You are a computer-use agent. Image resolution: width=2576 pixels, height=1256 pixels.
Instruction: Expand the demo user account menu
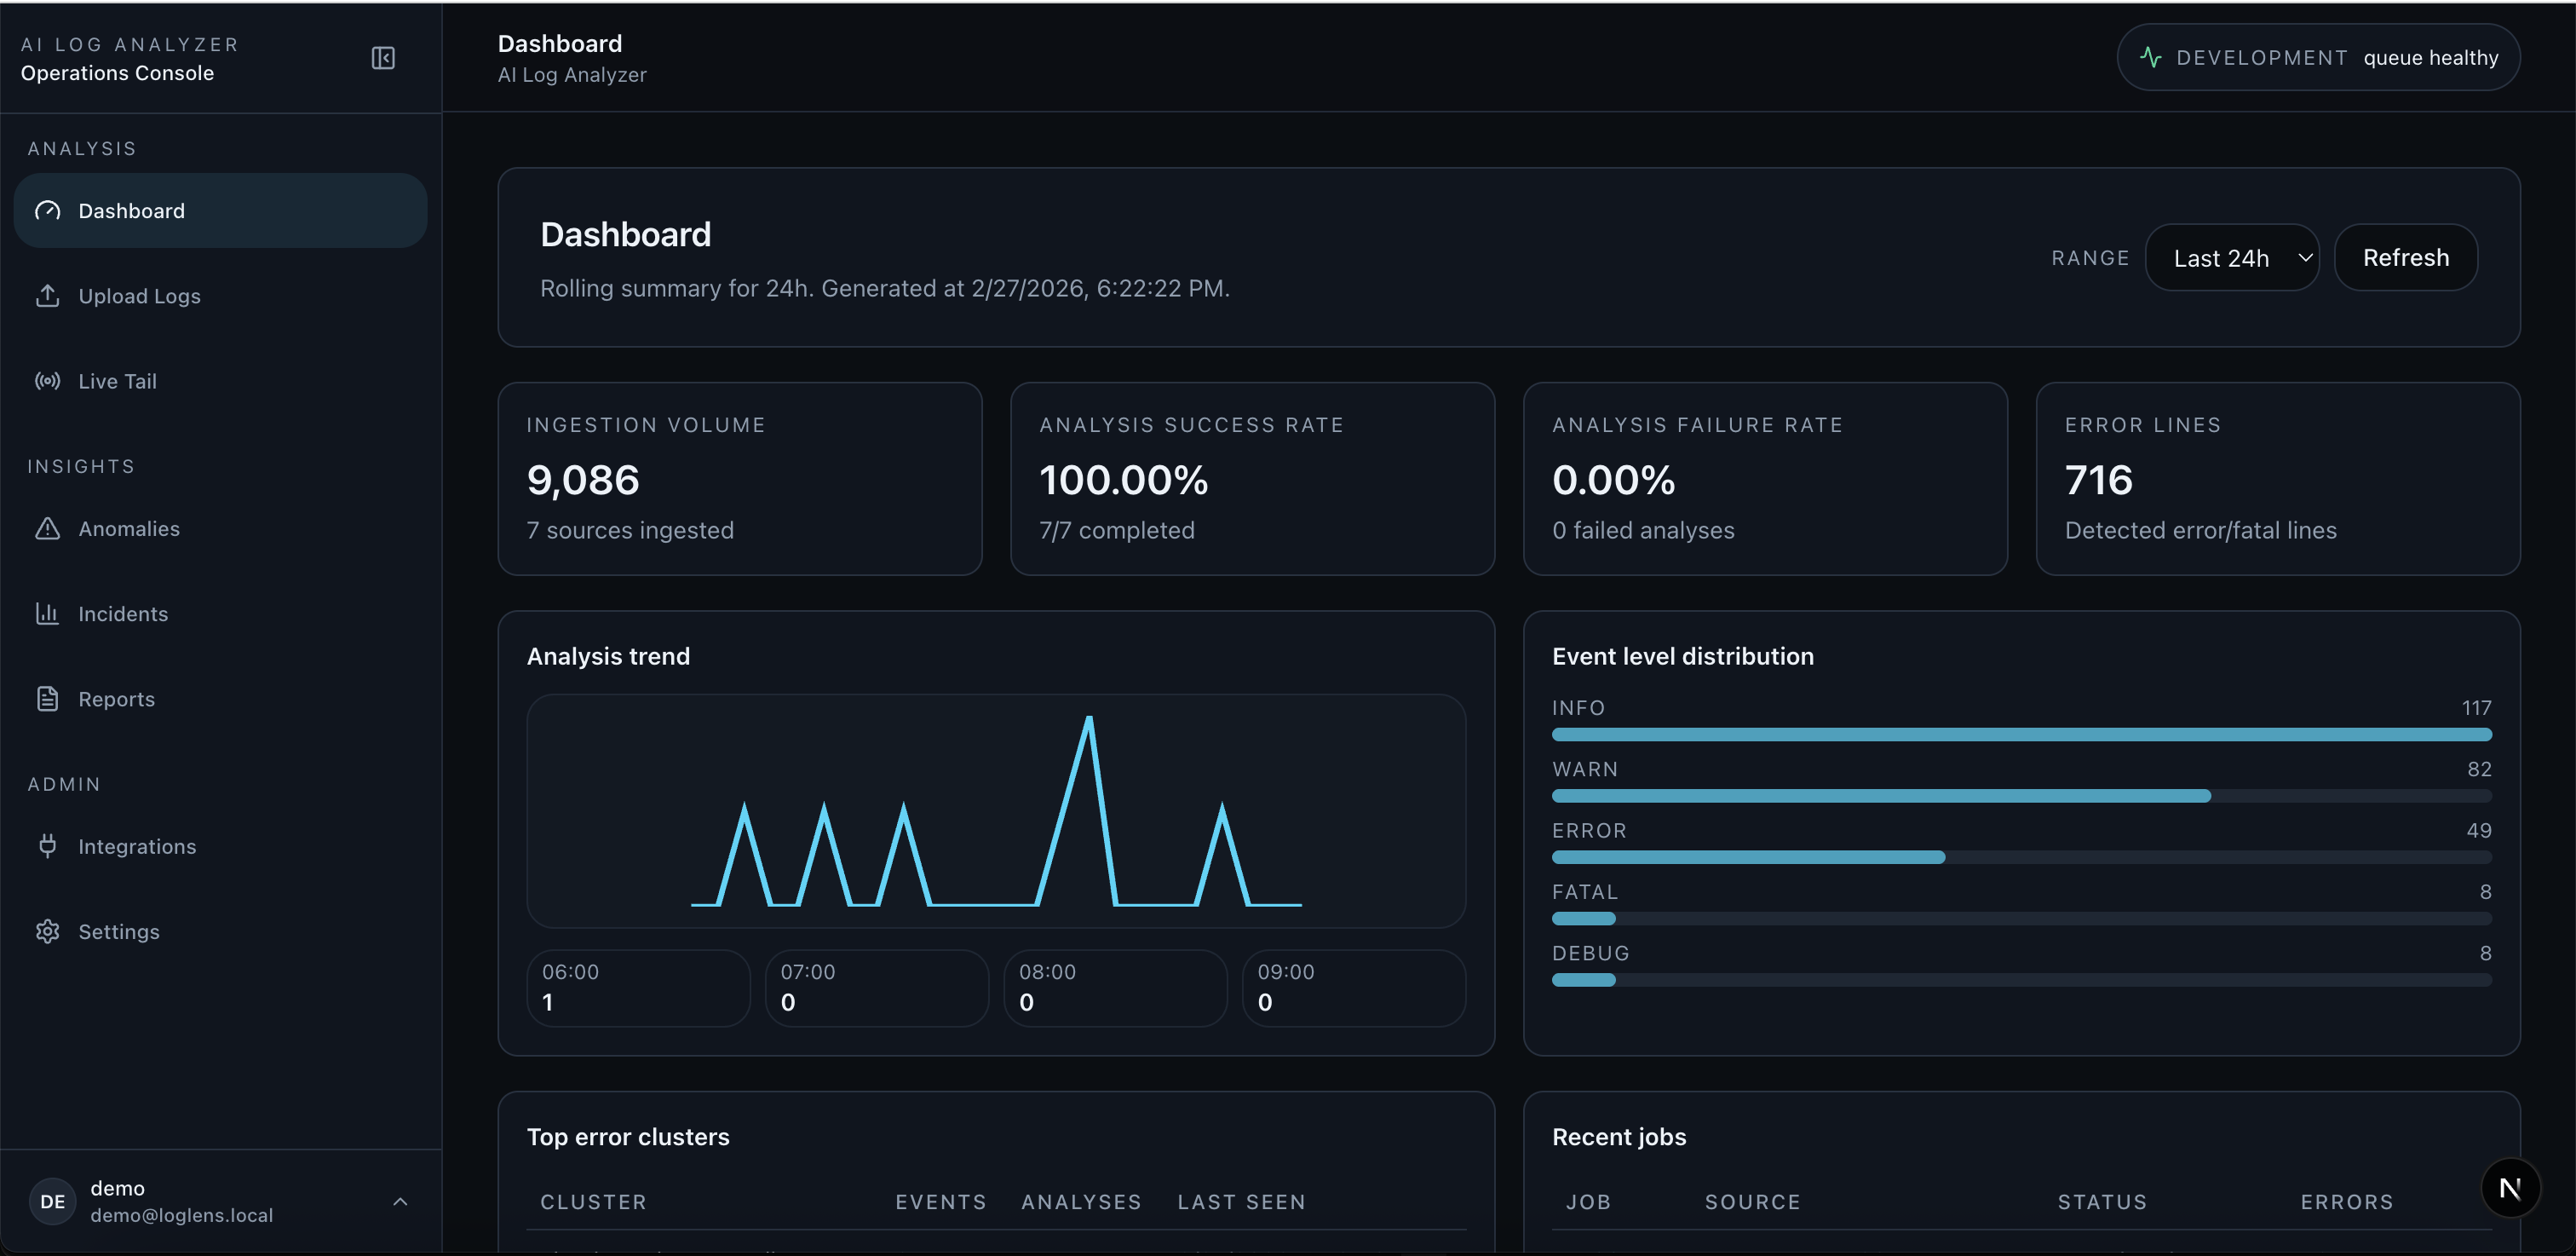click(x=400, y=1201)
